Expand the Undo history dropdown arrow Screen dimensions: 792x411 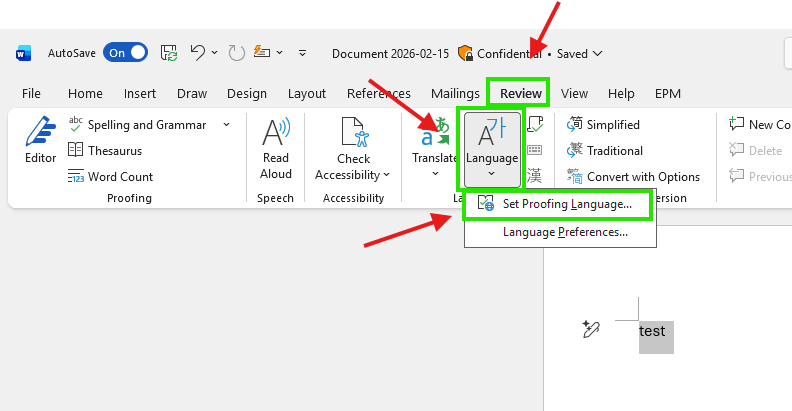coord(215,53)
